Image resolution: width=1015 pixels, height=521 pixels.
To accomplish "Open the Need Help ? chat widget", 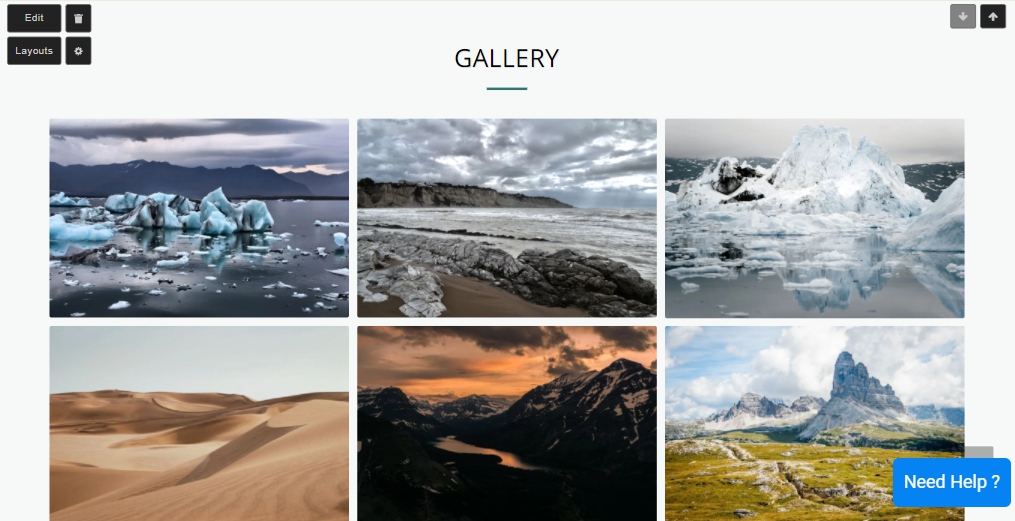I will 952,482.
